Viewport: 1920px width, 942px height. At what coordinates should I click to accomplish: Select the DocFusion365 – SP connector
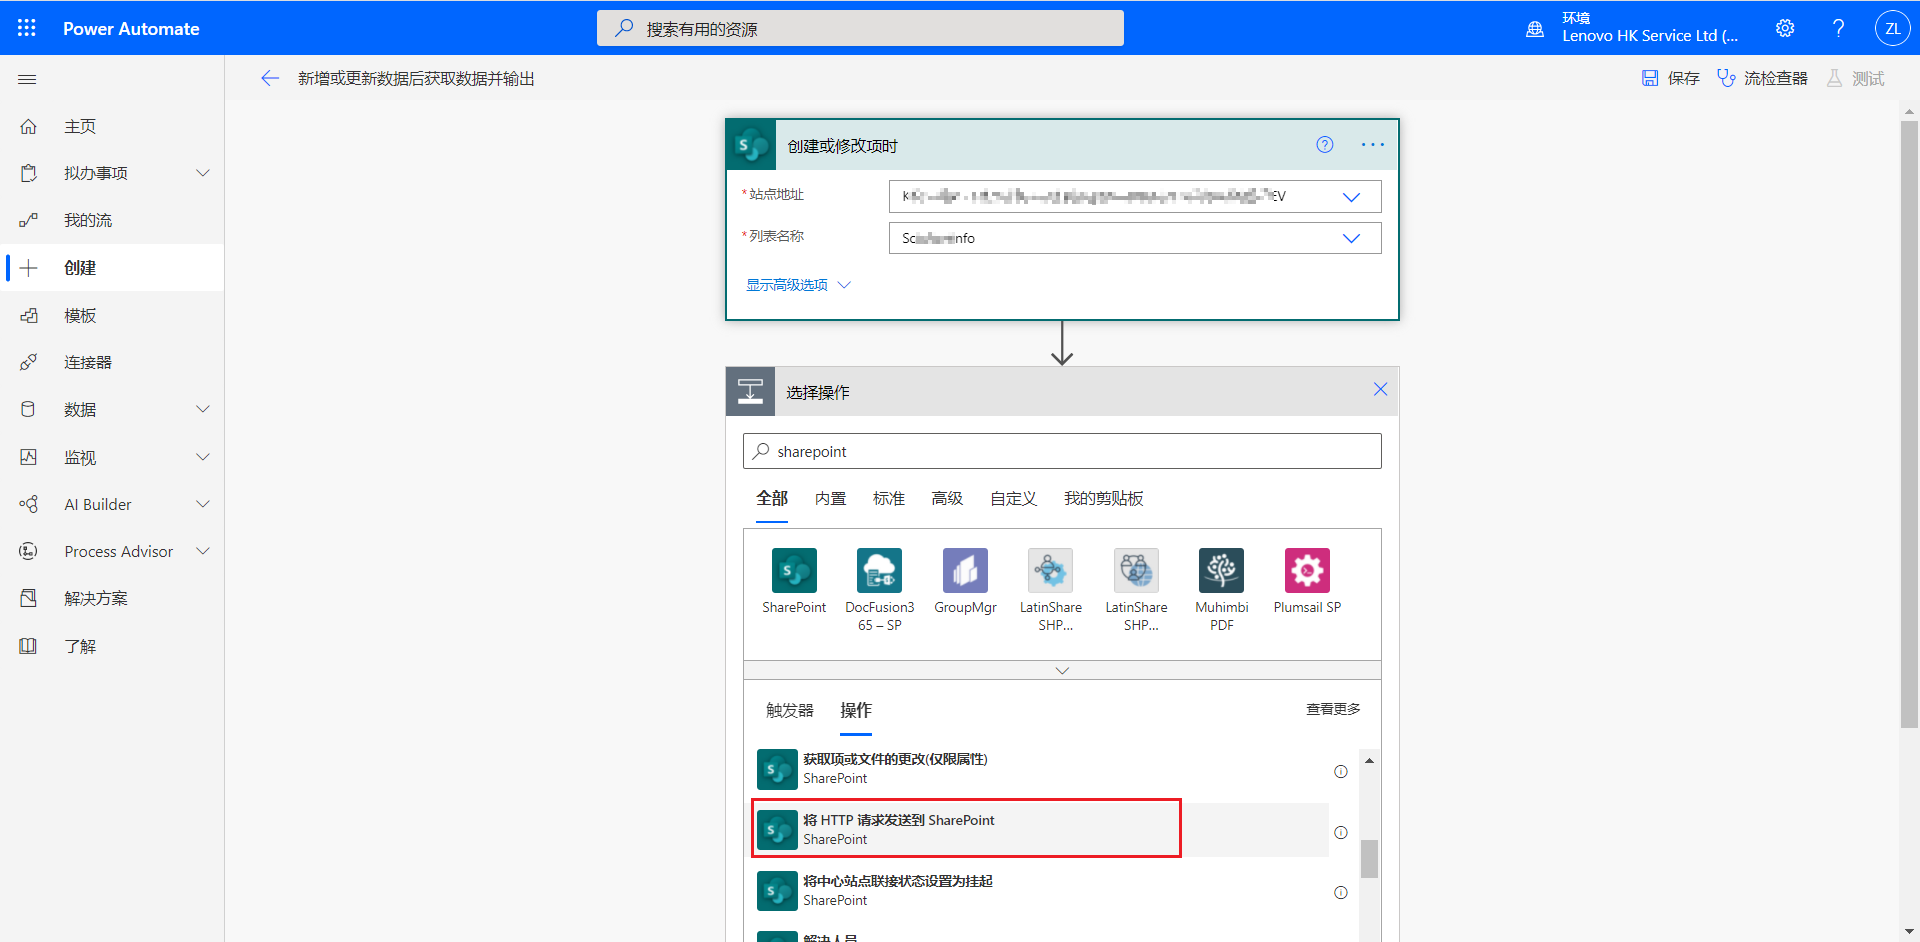click(x=879, y=570)
